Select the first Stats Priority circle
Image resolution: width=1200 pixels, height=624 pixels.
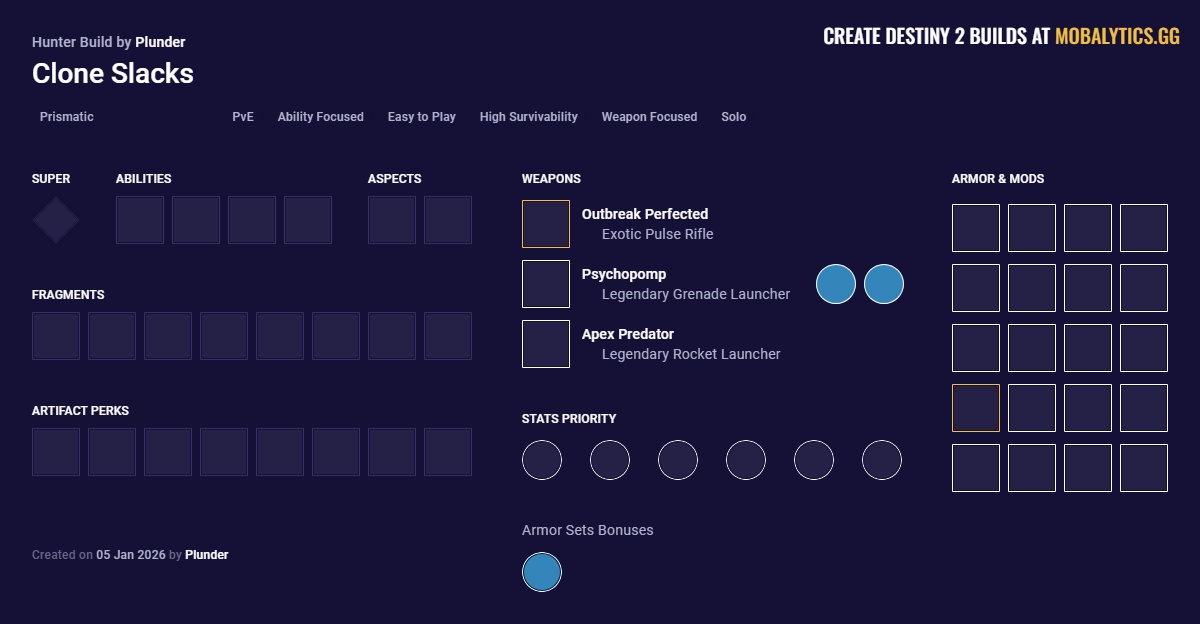[542, 460]
